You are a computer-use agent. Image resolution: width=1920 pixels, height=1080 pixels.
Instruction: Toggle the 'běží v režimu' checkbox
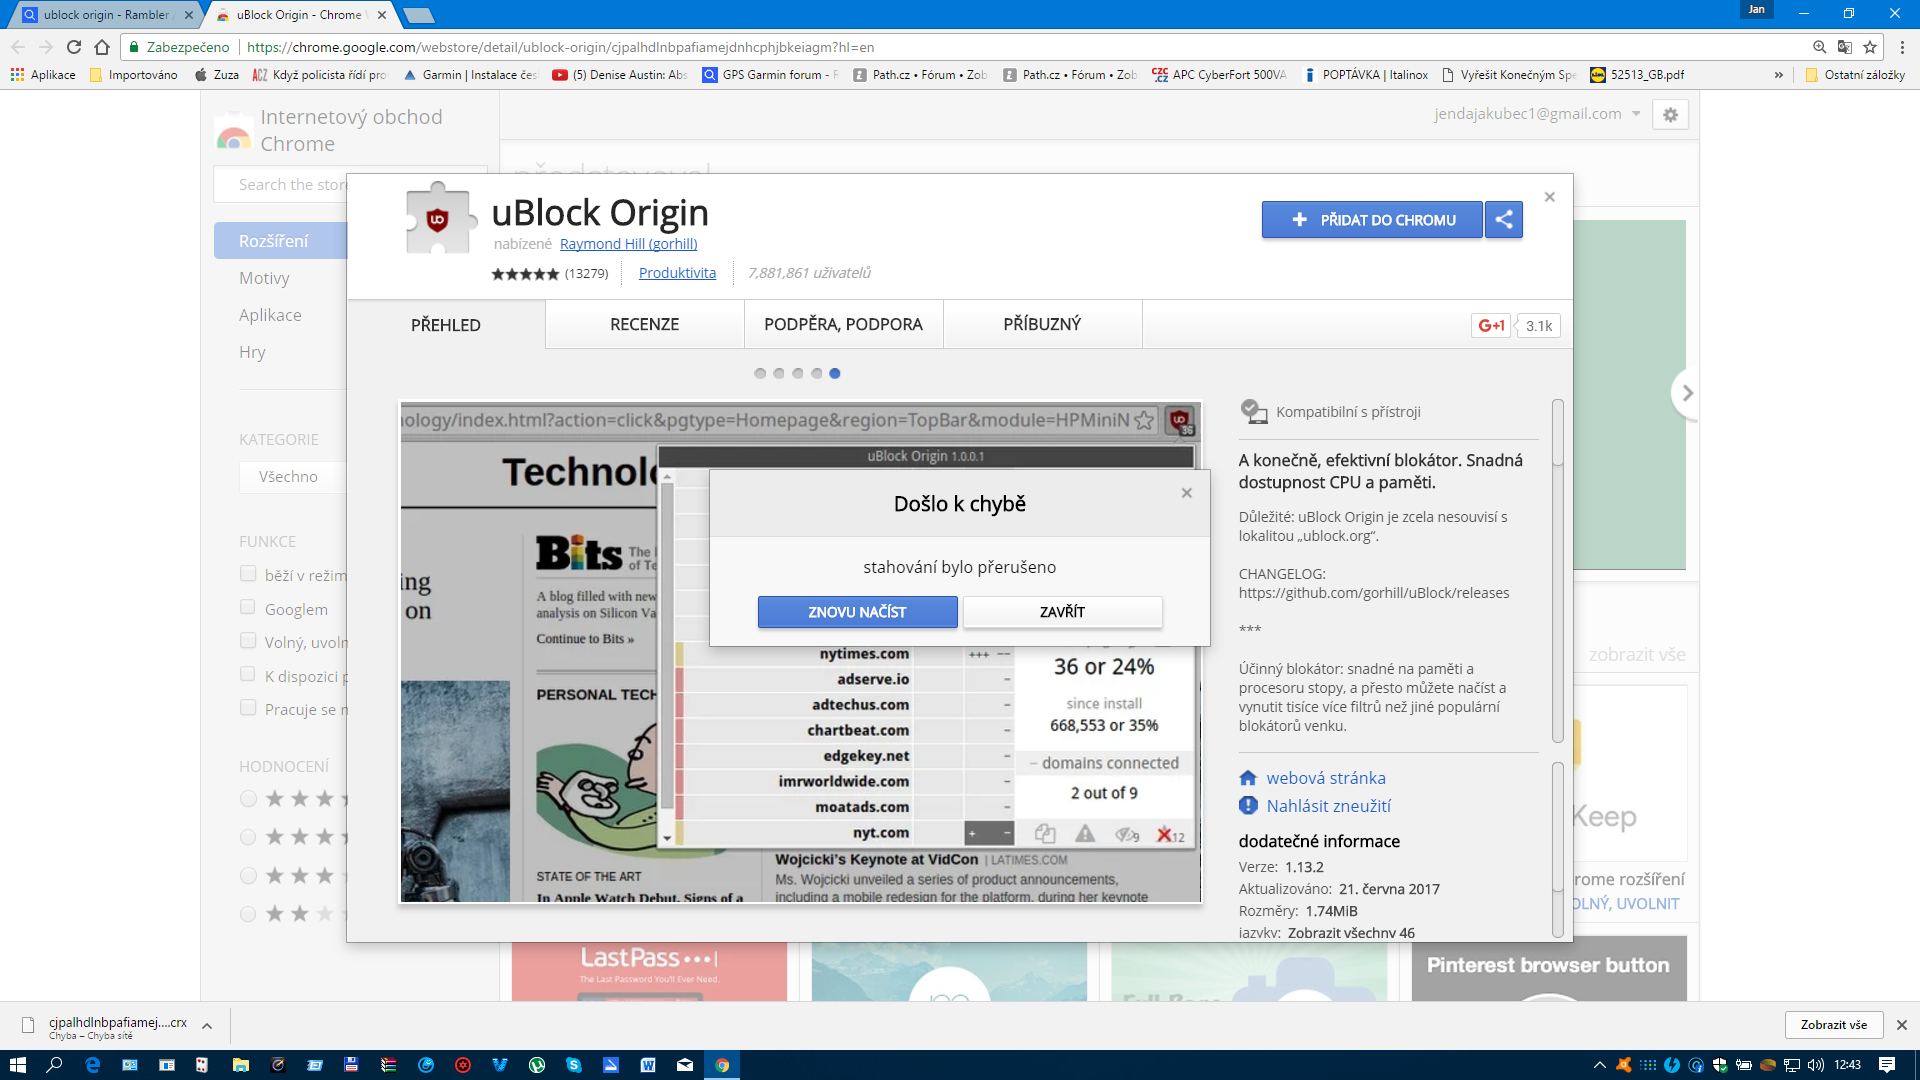(248, 574)
